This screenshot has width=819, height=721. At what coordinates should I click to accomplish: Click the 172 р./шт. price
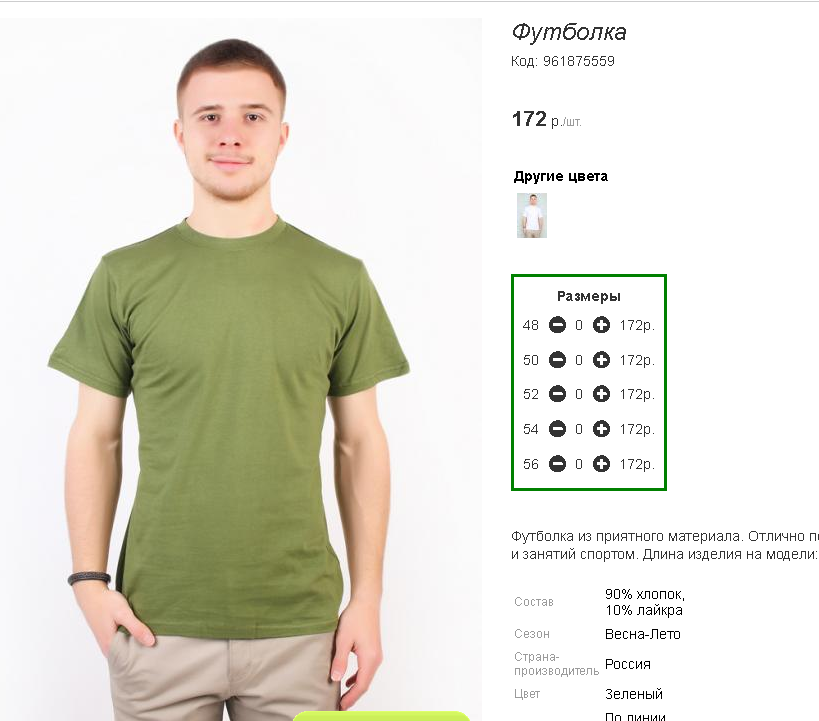[x=546, y=119]
